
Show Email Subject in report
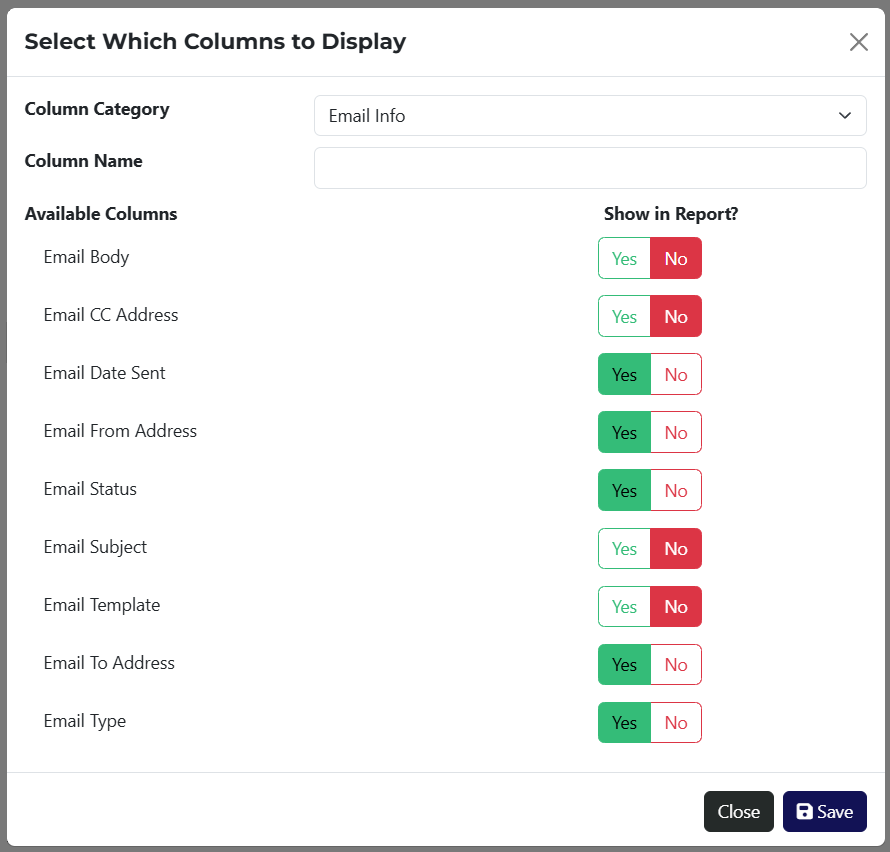(624, 548)
